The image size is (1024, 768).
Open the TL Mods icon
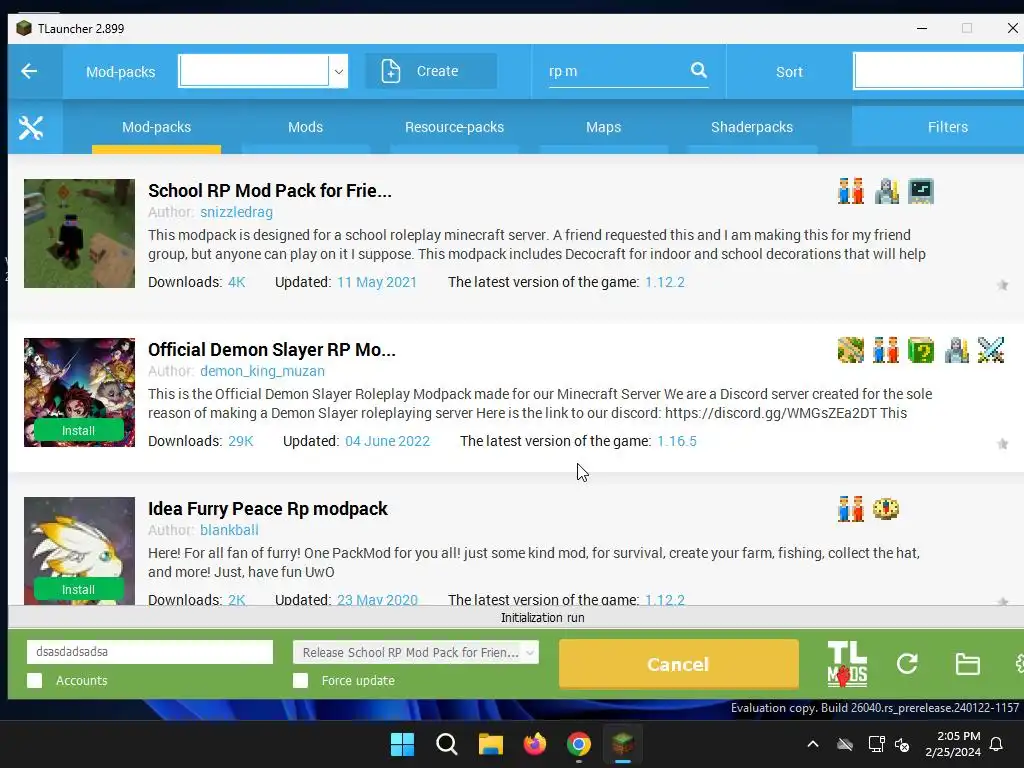[x=847, y=664]
